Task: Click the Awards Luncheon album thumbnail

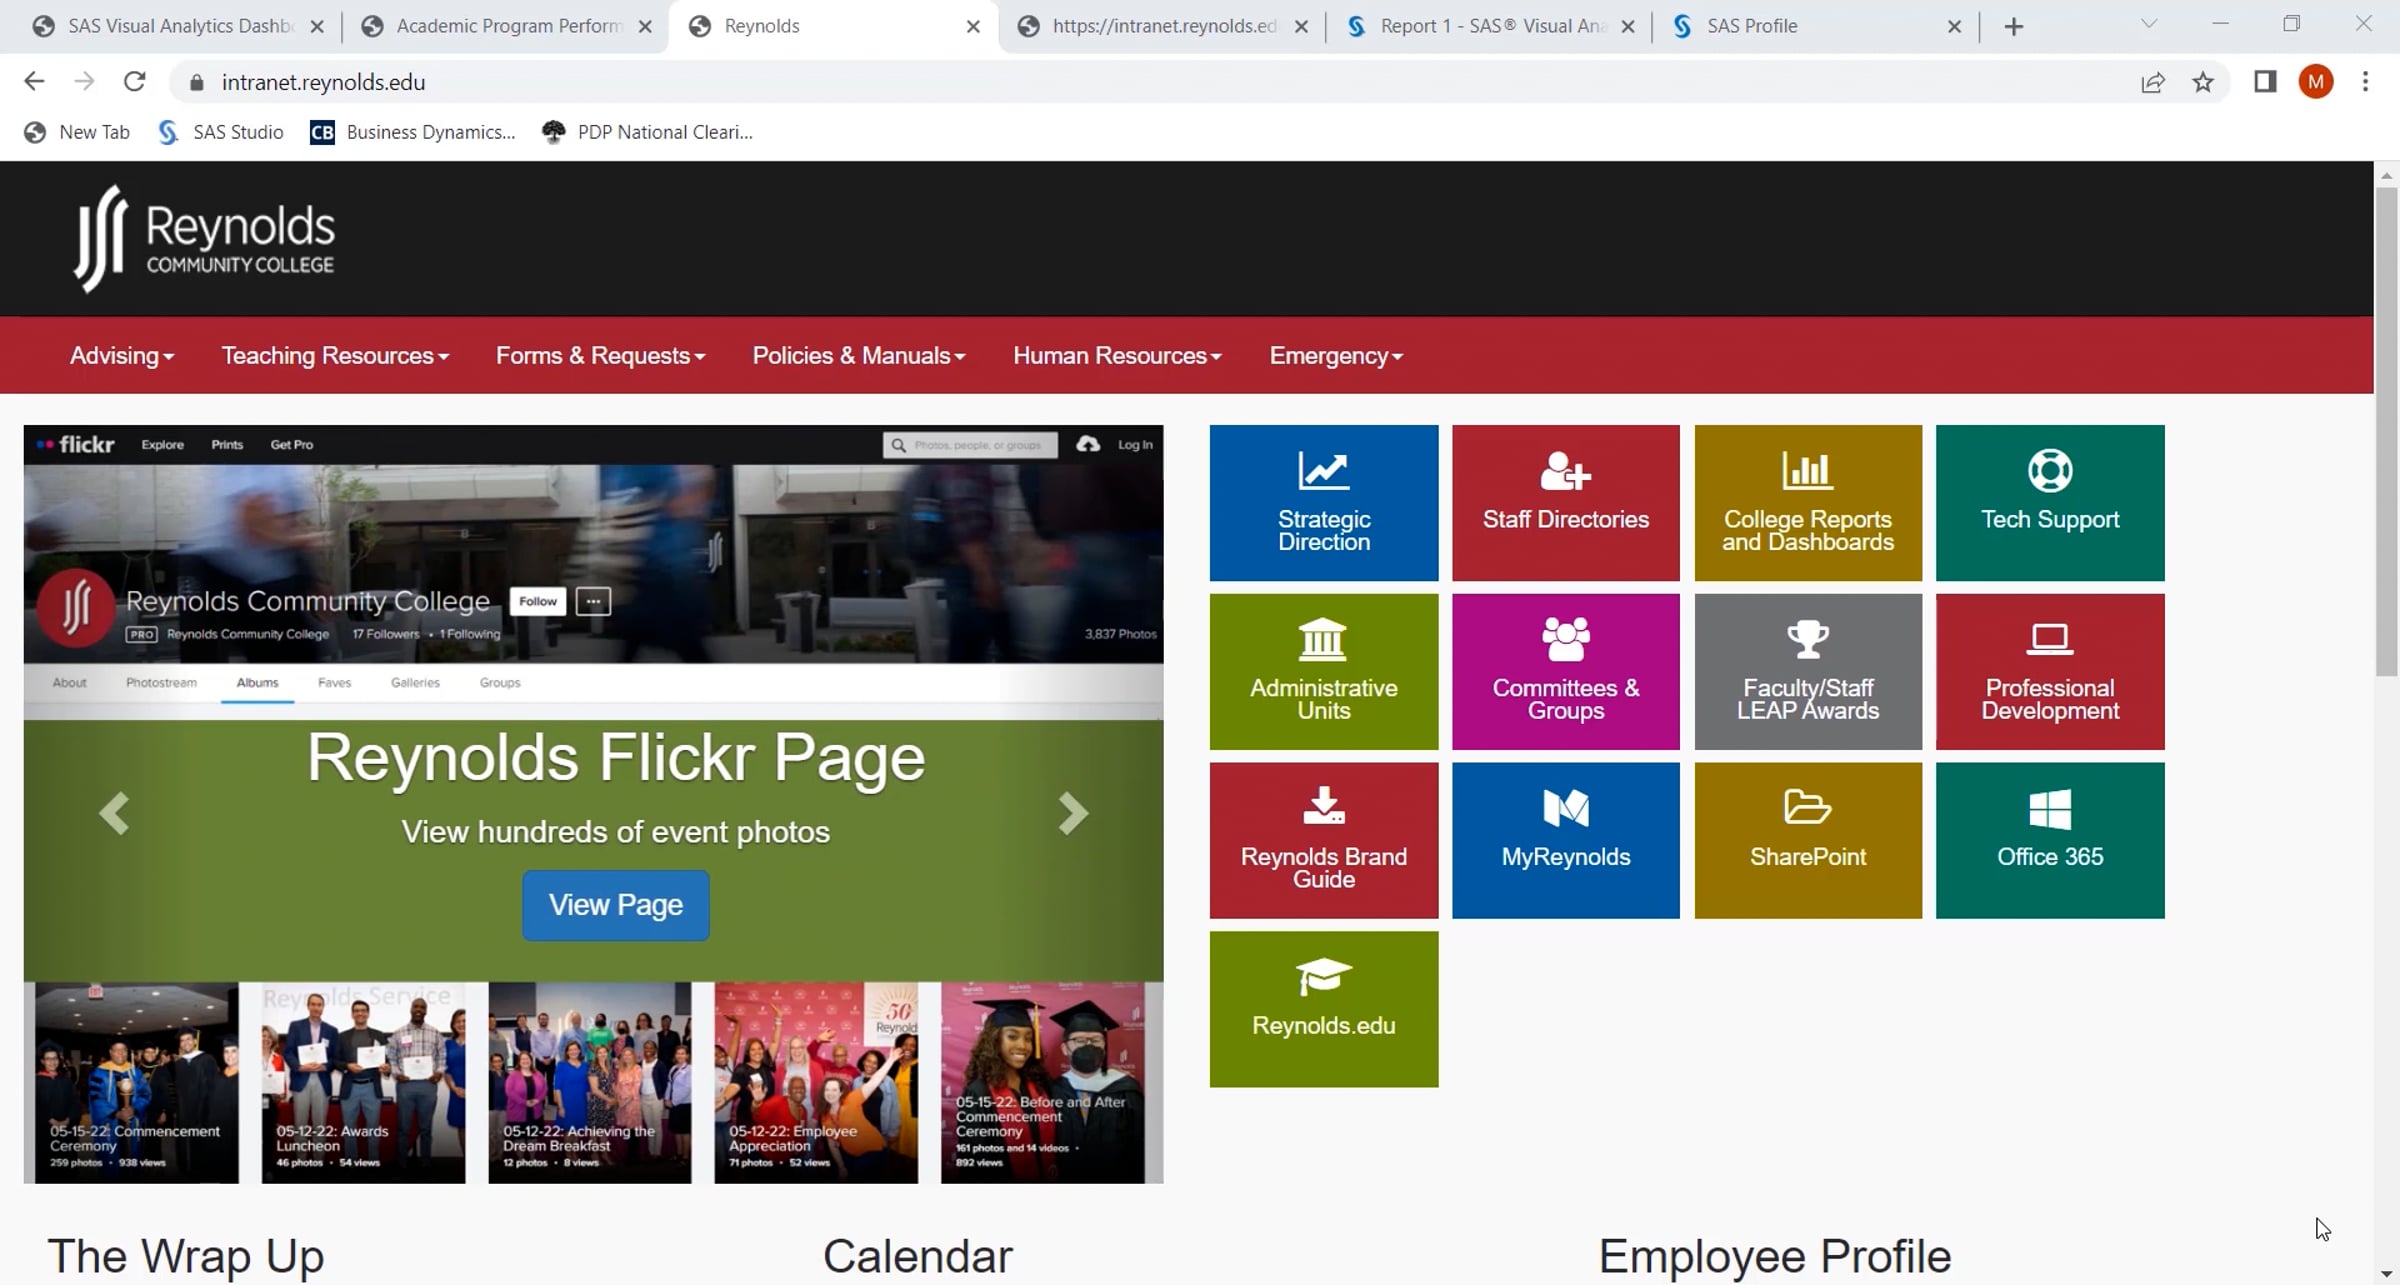Action: (x=363, y=1082)
